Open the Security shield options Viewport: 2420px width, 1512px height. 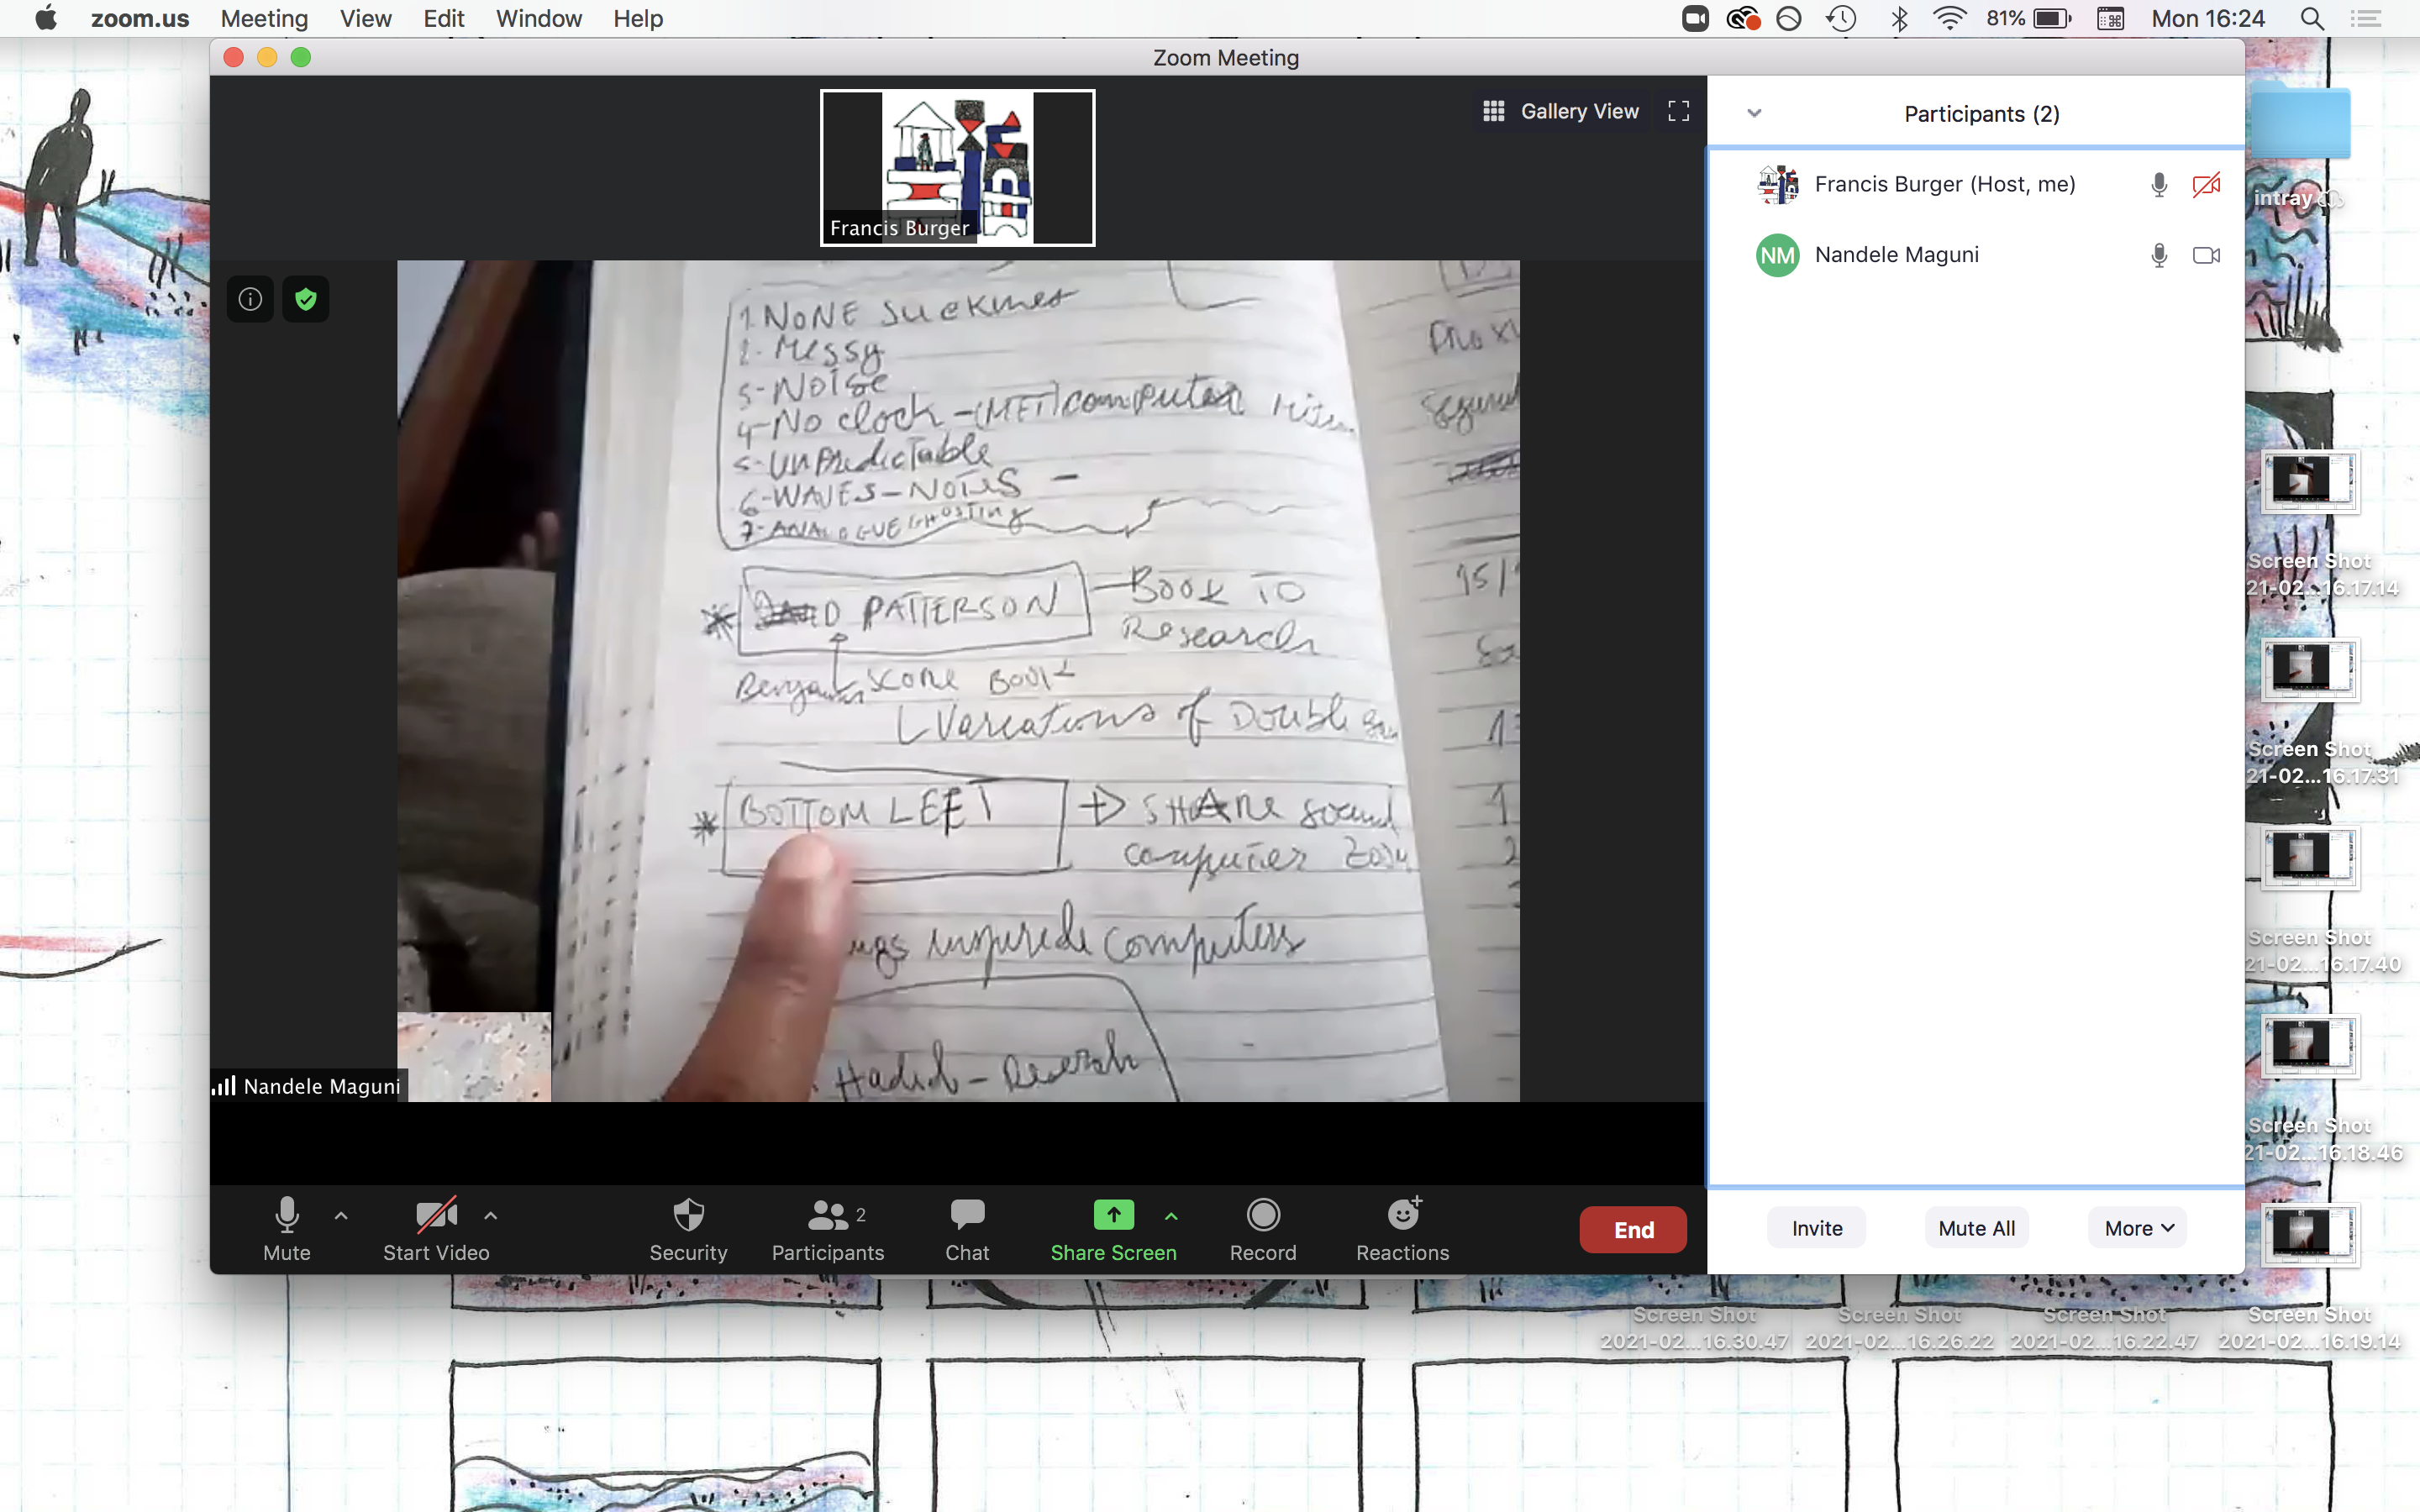tap(688, 1229)
